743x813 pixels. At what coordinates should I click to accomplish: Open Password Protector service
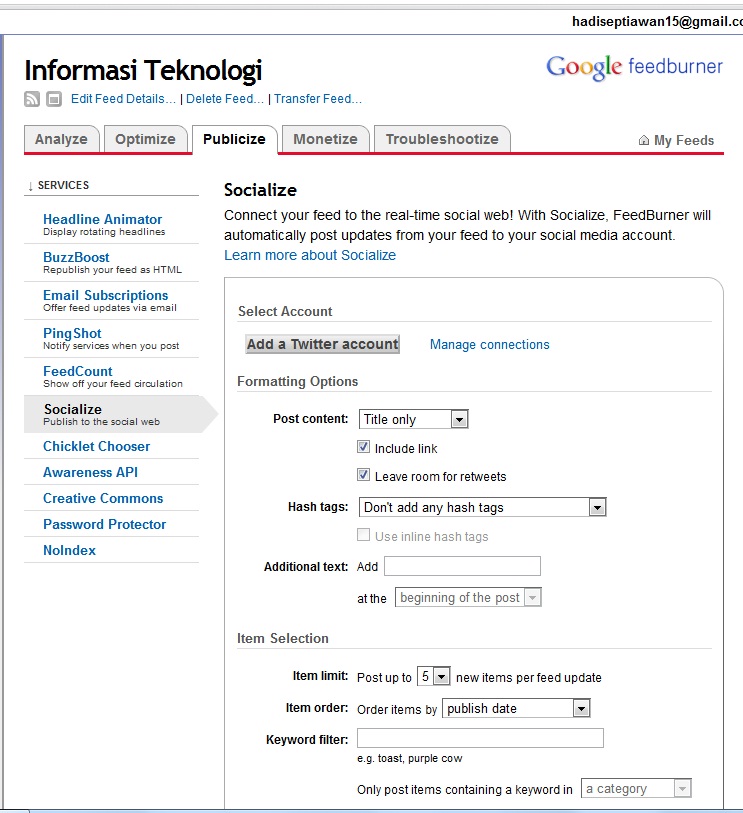click(x=104, y=524)
